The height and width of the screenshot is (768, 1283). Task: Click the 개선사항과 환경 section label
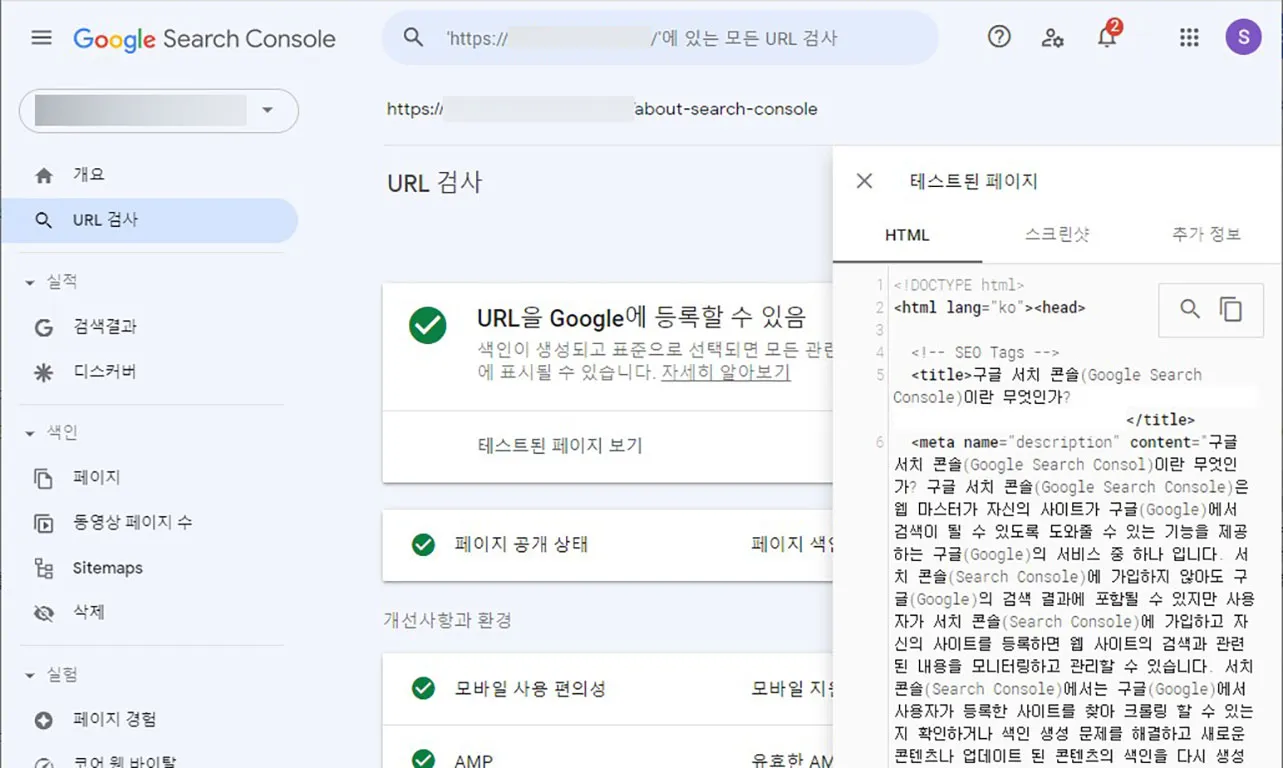(x=447, y=620)
